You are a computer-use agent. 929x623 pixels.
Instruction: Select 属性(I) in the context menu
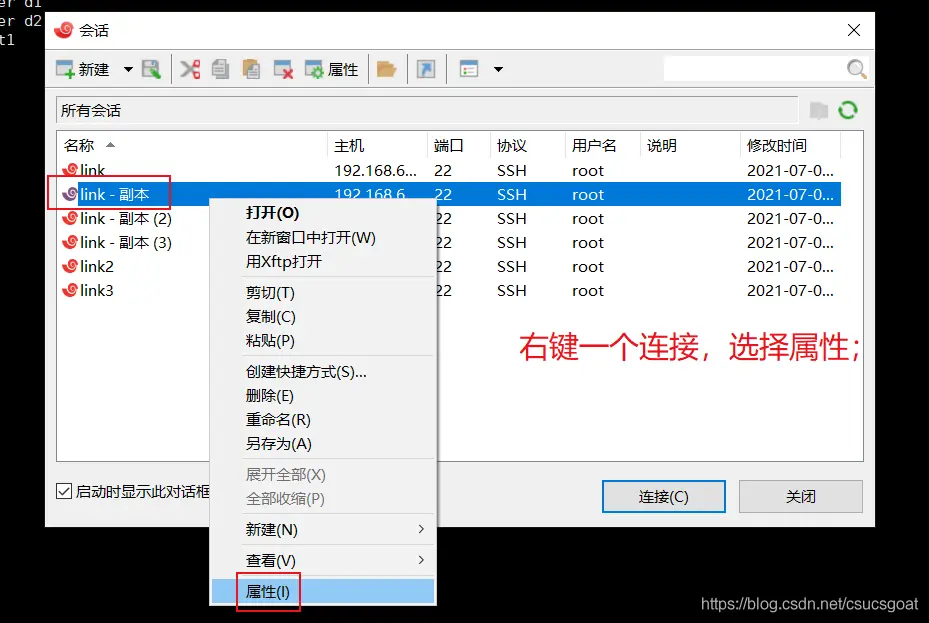tap(268, 591)
